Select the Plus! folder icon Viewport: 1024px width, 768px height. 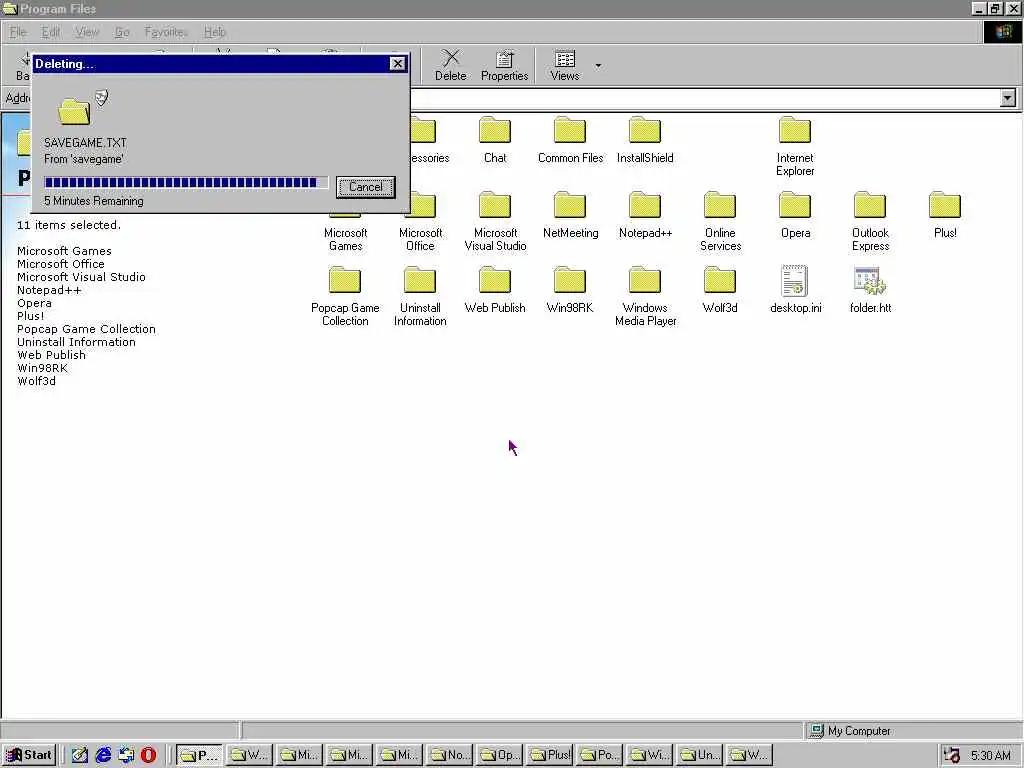(945, 205)
